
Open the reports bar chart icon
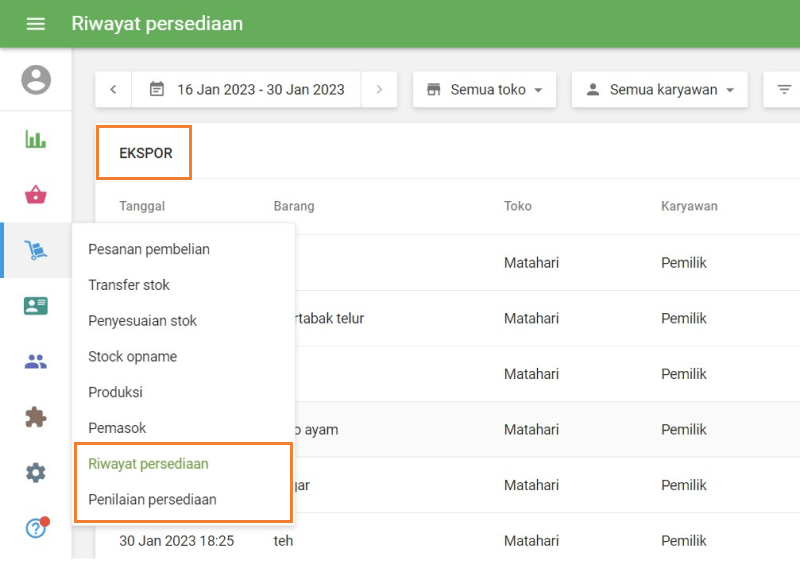tap(36, 139)
